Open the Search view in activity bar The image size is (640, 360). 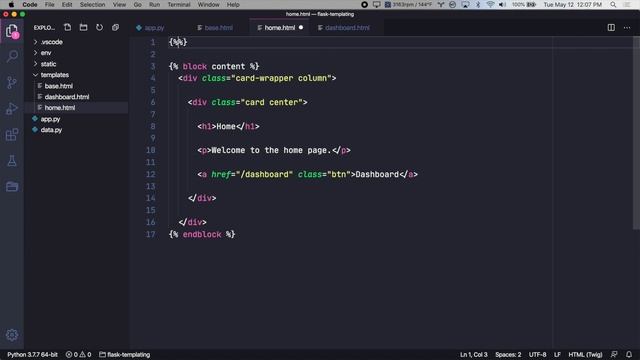12,56
